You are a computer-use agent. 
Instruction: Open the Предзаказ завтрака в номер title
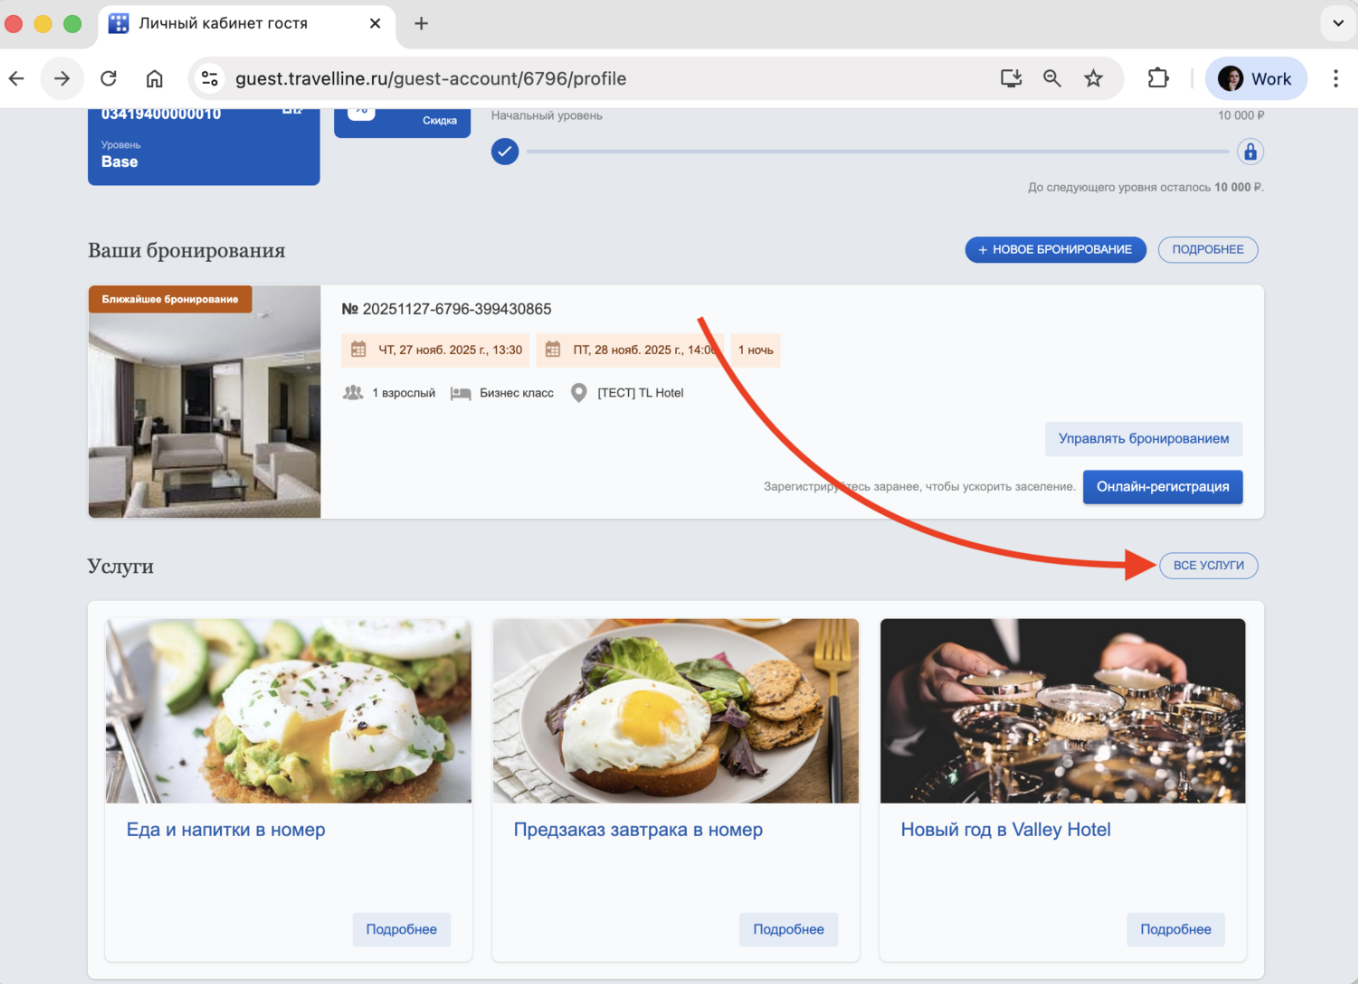[638, 830]
